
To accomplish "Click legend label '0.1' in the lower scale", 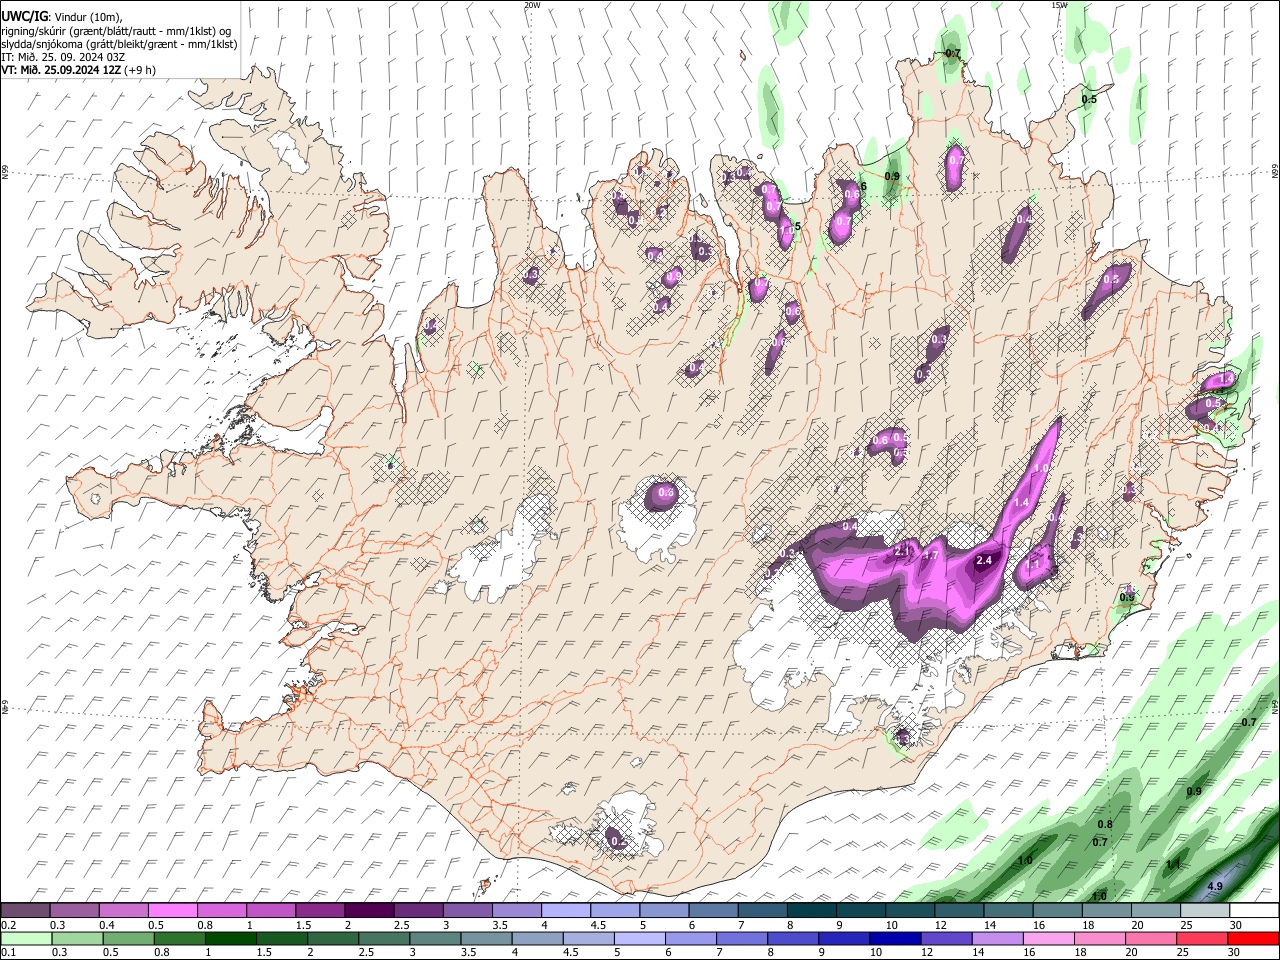I will (x=8, y=953).
